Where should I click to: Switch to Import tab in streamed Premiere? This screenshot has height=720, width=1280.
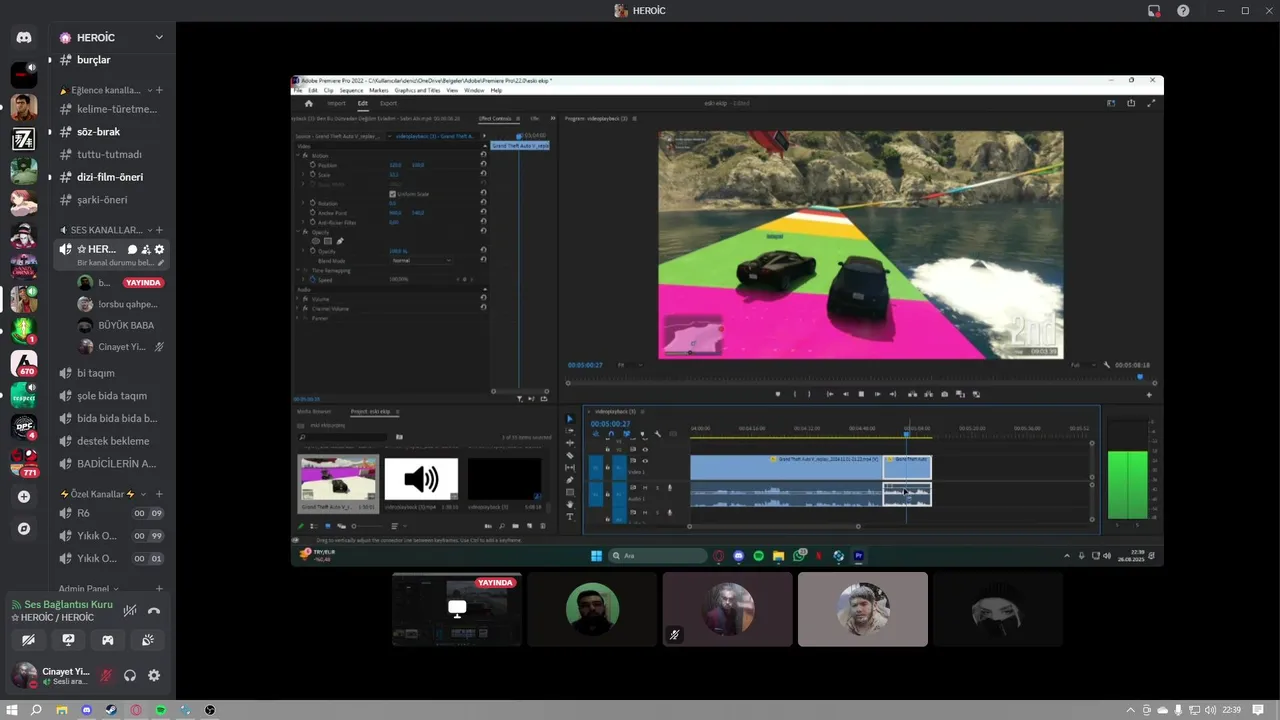[x=337, y=103]
